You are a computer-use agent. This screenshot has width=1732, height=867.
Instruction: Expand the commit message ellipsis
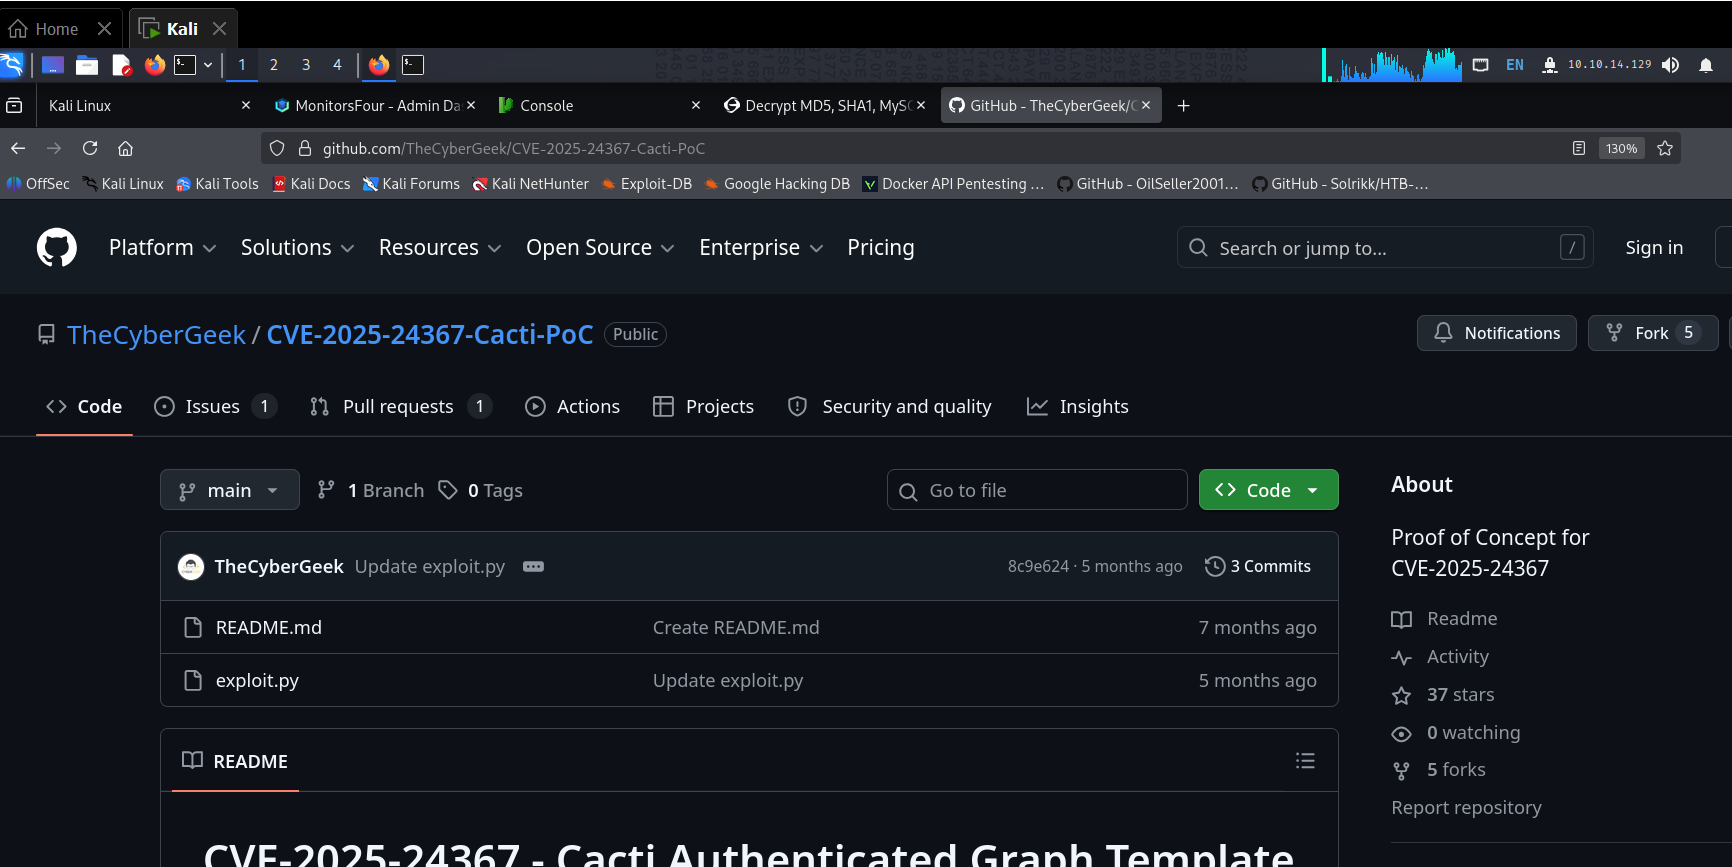point(534,567)
